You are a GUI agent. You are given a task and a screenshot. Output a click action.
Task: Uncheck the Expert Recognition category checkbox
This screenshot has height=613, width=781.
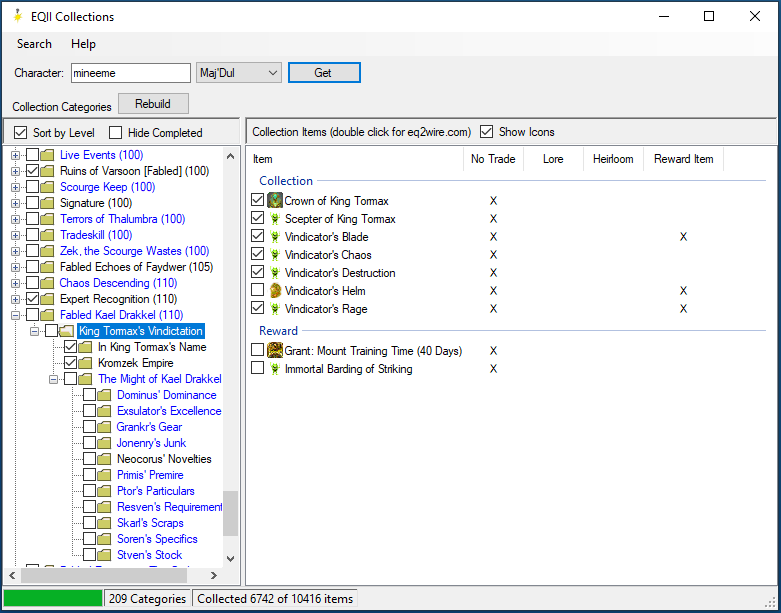[32, 299]
